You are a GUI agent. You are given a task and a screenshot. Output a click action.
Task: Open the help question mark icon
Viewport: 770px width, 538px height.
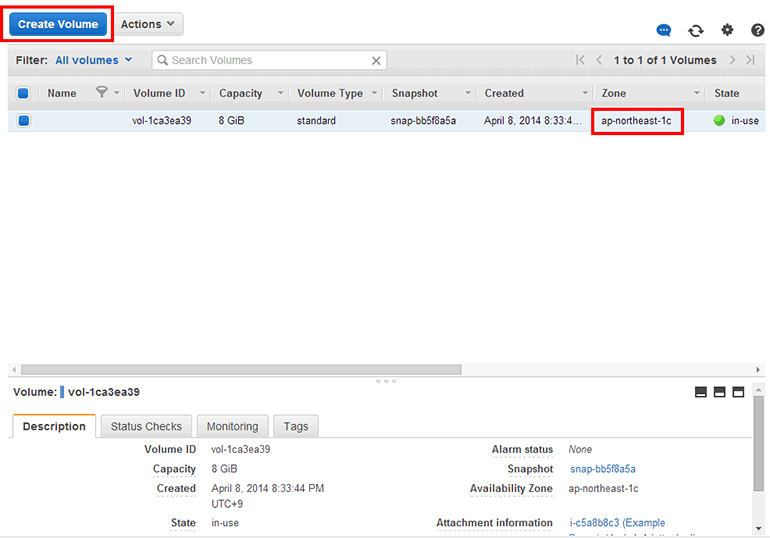(x=757, y=31)
